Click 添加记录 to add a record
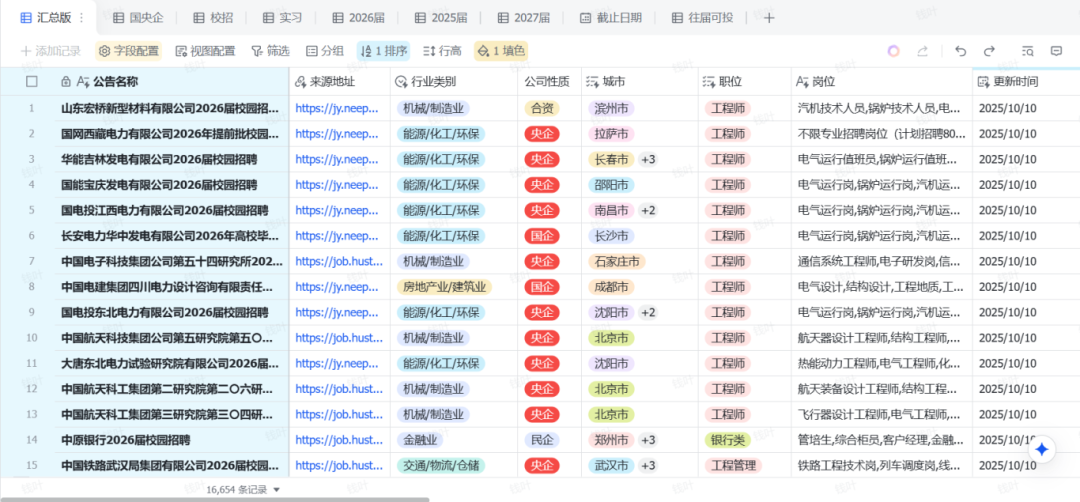Screen dimensions: 1080x502 pyautogui.click(x=51, y=51)
